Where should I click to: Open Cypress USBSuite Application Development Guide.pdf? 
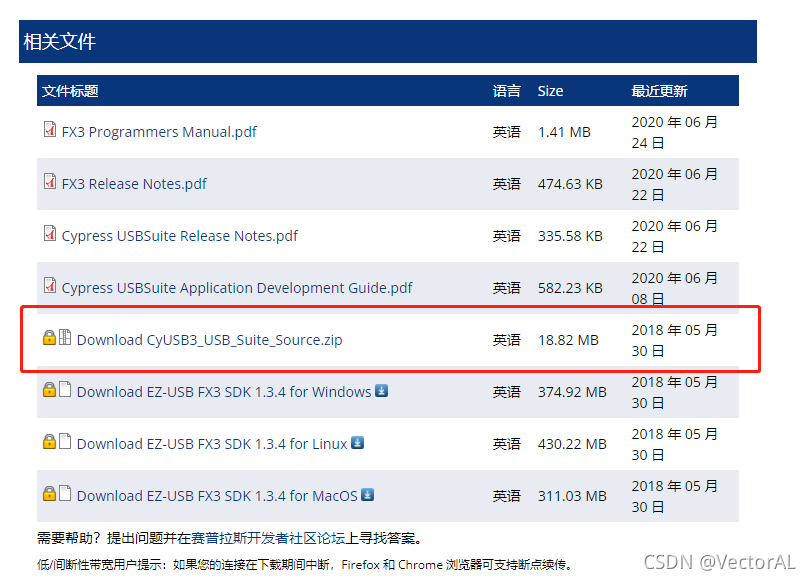237,288
